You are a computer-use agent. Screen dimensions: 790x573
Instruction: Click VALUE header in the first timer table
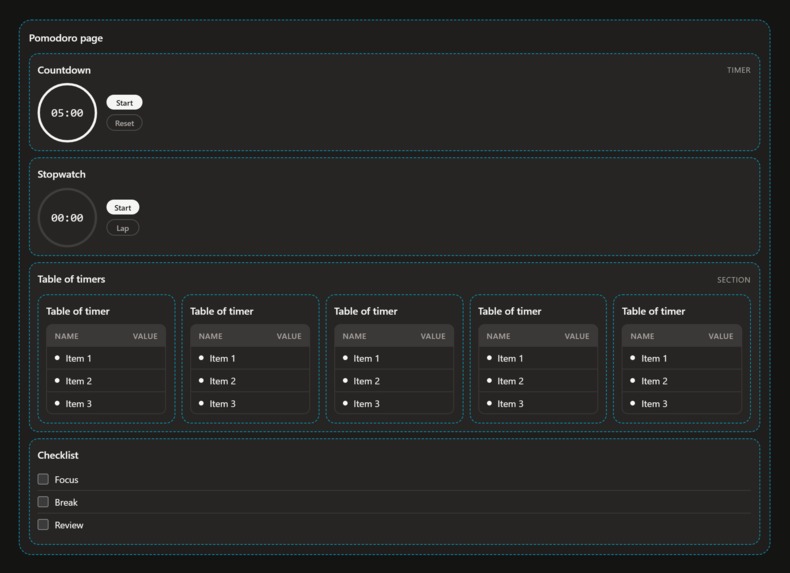pyautogui.click(x=145, y=336)
